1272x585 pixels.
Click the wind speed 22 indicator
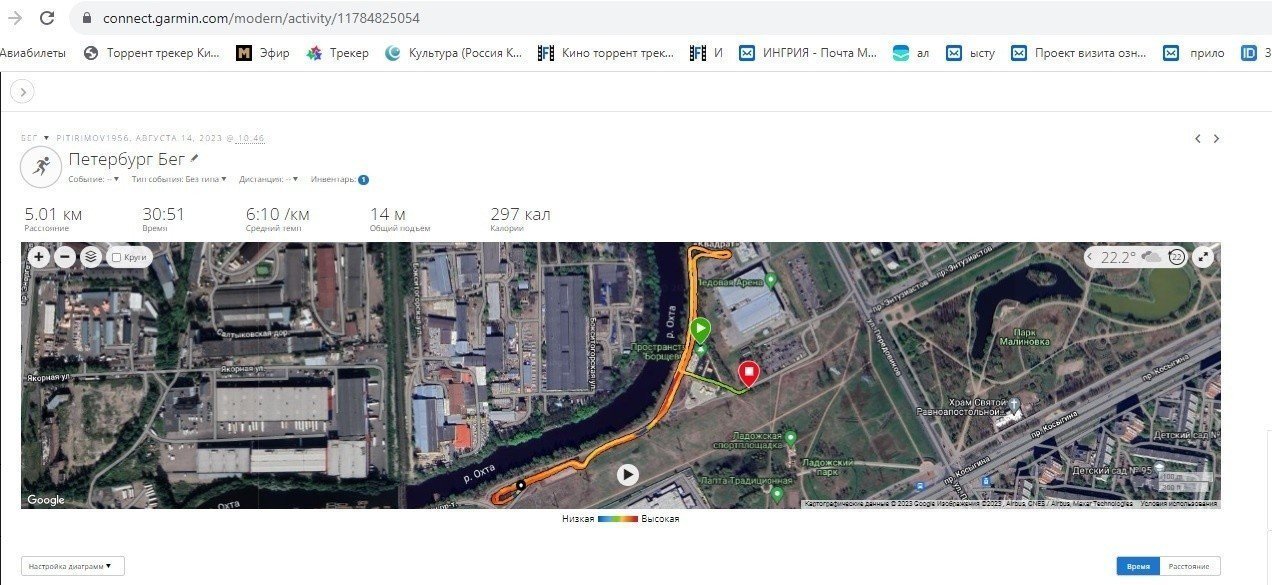(1177, 257)
